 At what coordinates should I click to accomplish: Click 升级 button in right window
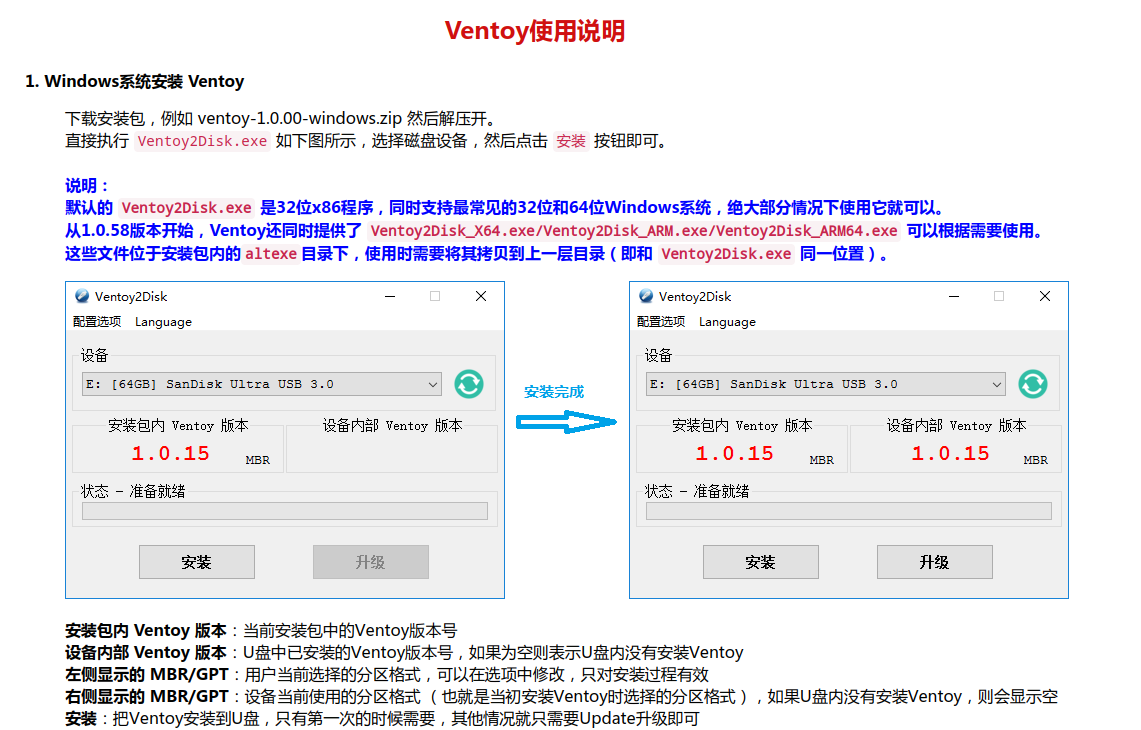pyautogui.click(x=934, y=562)
